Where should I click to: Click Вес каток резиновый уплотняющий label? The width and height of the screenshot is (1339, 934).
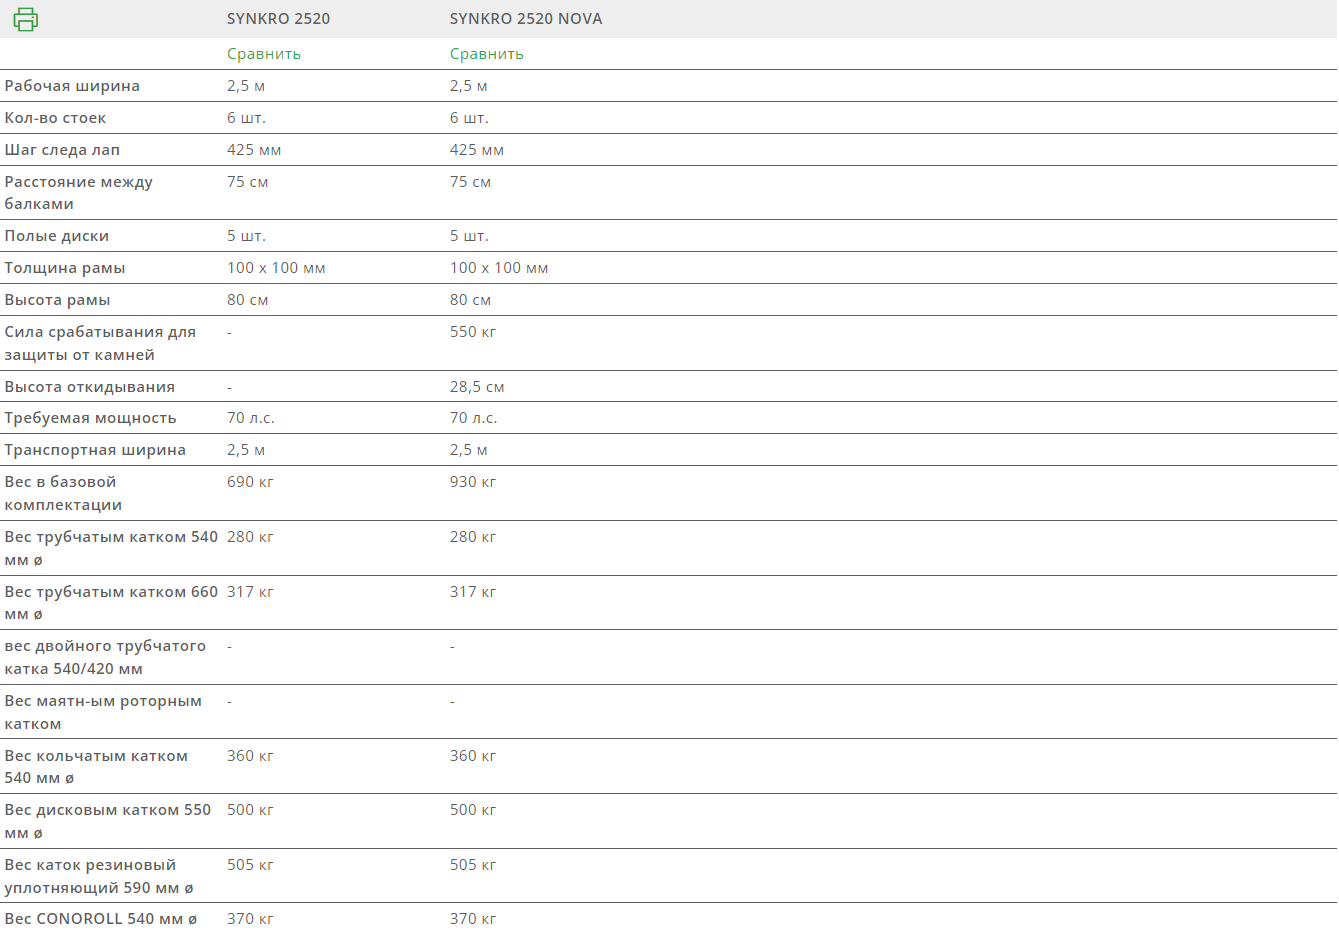(99, 876)
